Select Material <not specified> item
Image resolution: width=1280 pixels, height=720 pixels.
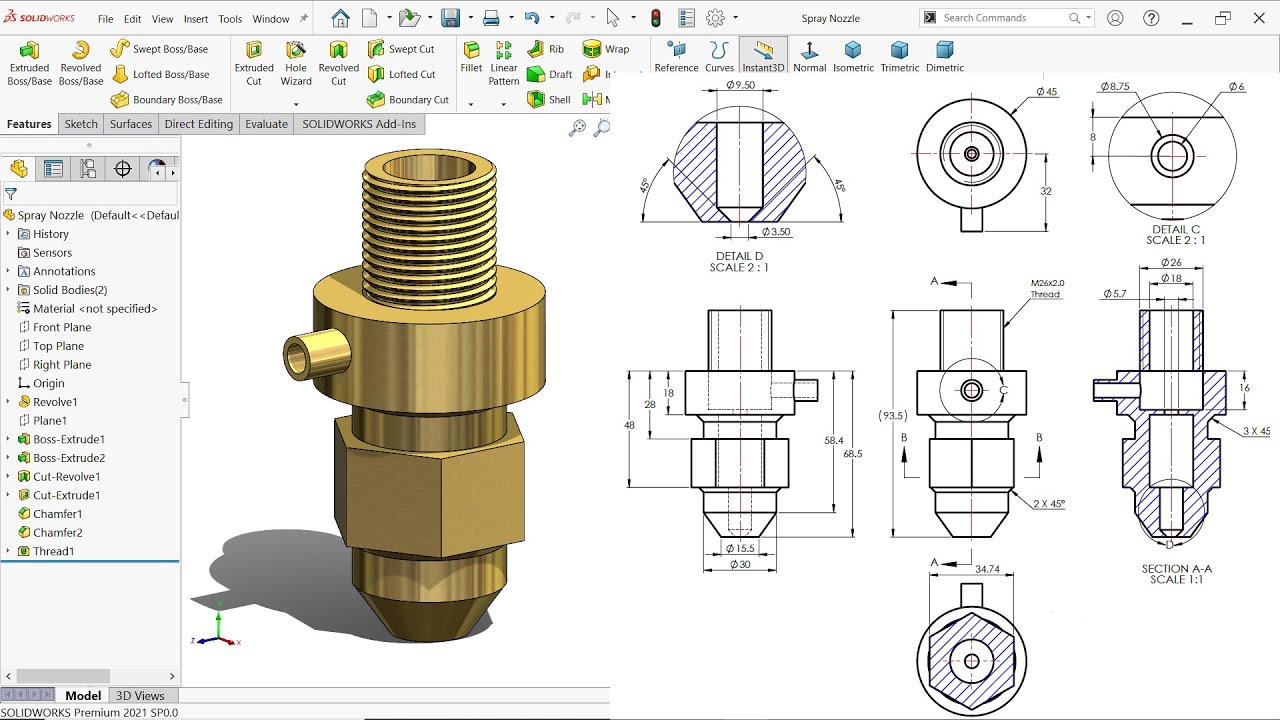(87, 309)
